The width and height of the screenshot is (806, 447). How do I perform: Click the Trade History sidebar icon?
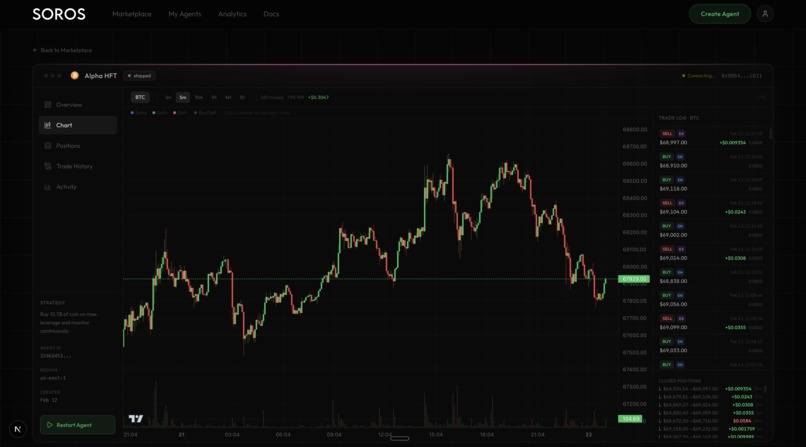click(x=47, y=166)
